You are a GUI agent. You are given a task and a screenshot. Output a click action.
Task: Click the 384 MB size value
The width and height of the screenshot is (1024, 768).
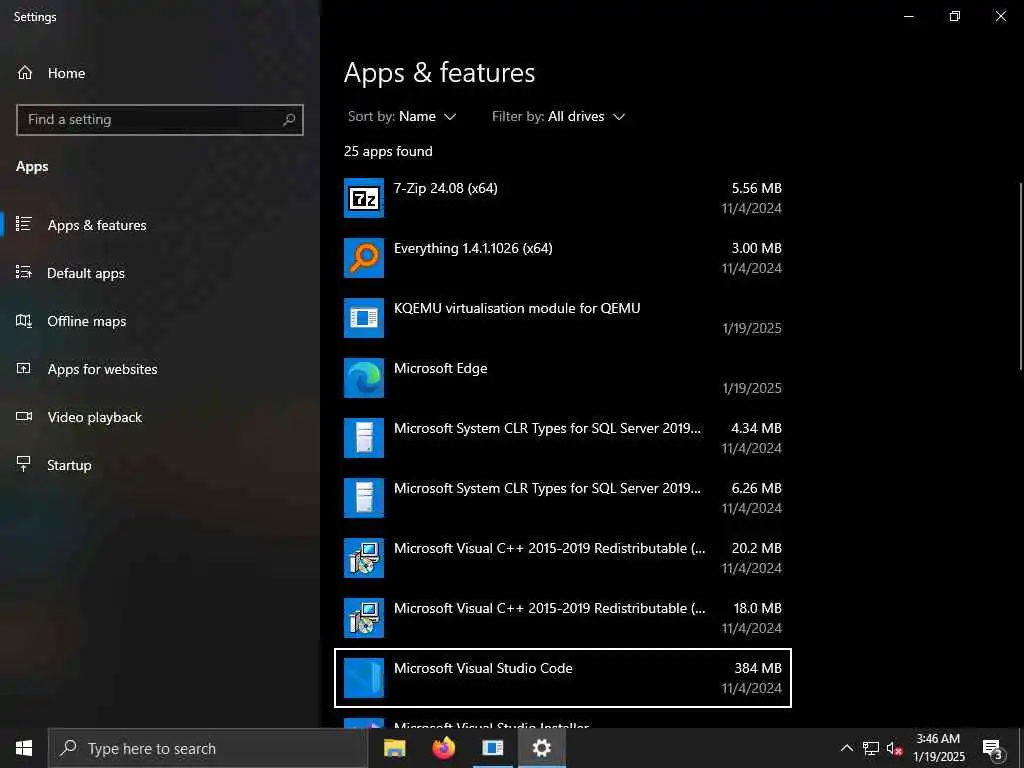click(758, 668)
